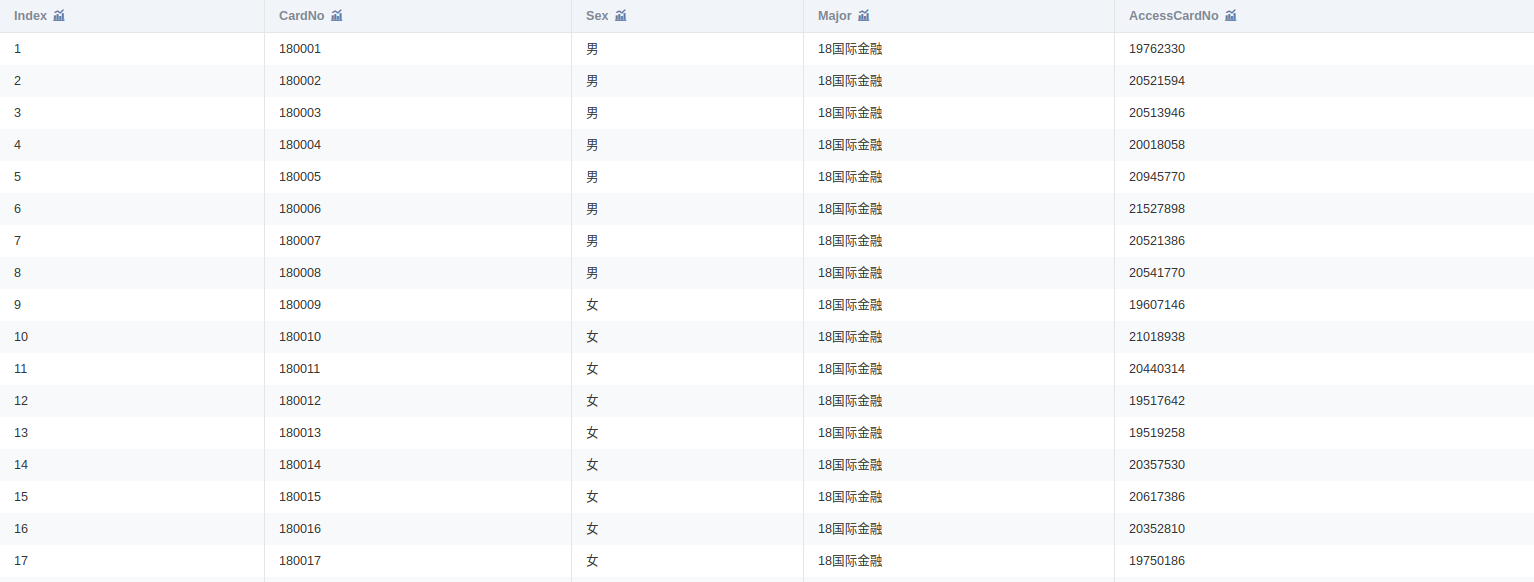The width and height of the screenshot is (1534, 582).
Task: Click AccessCardNo value 20440314
Action: point(1157,369)
